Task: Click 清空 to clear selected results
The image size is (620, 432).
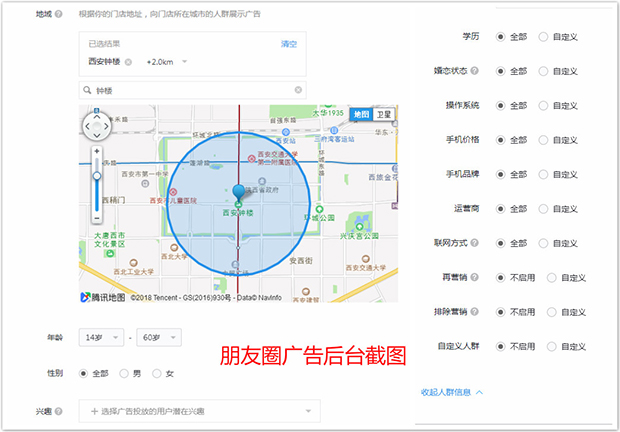Action: coord(289,44)
